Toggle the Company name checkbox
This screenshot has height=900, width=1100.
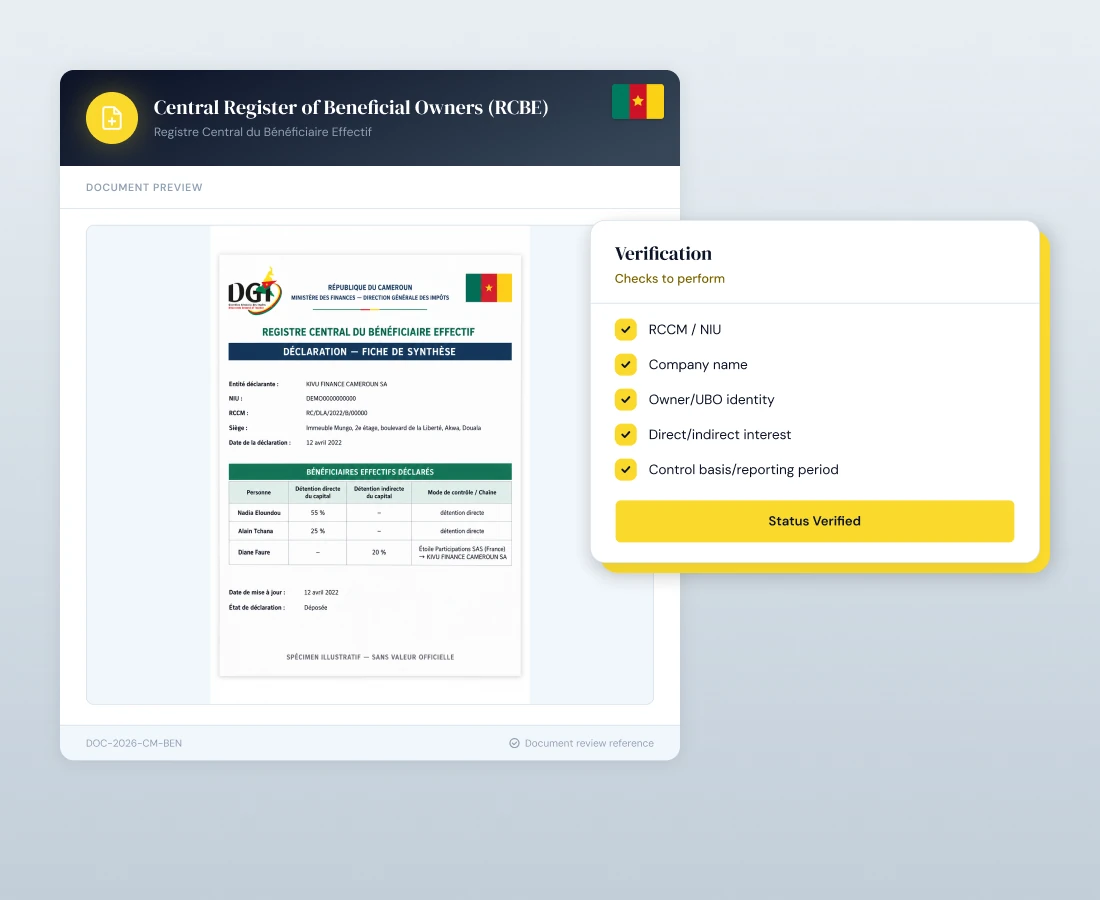pyautogui.click(x=626, y=365)
